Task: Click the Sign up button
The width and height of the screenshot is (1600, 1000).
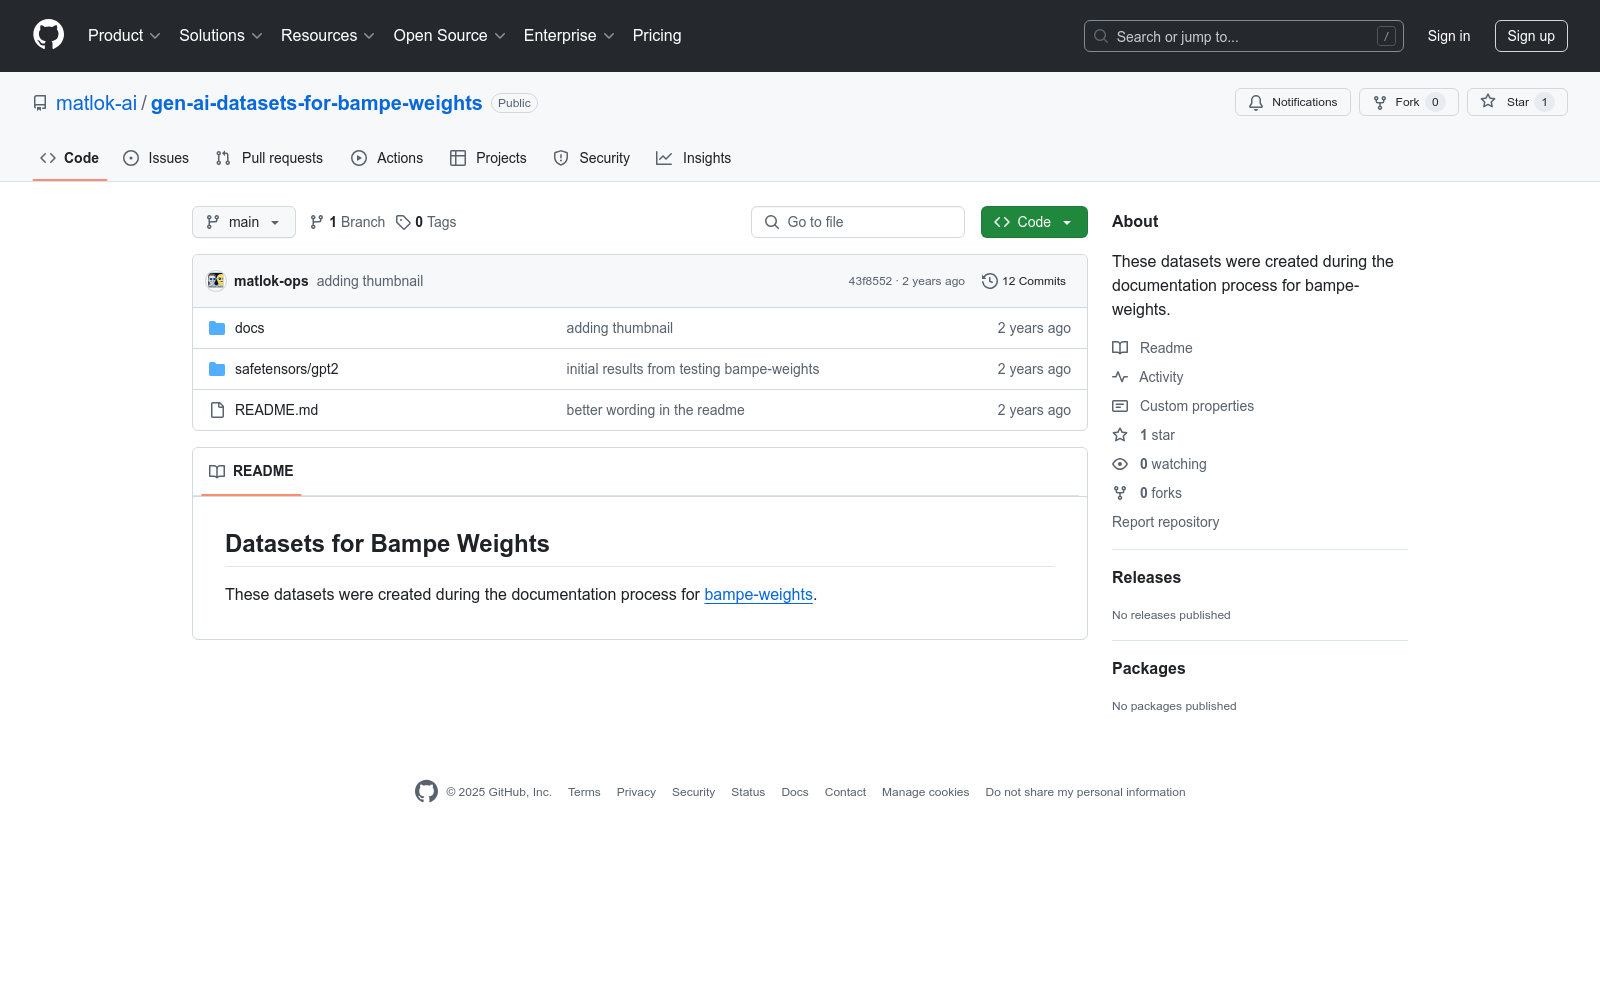Action: click(x=1531, y=36)
